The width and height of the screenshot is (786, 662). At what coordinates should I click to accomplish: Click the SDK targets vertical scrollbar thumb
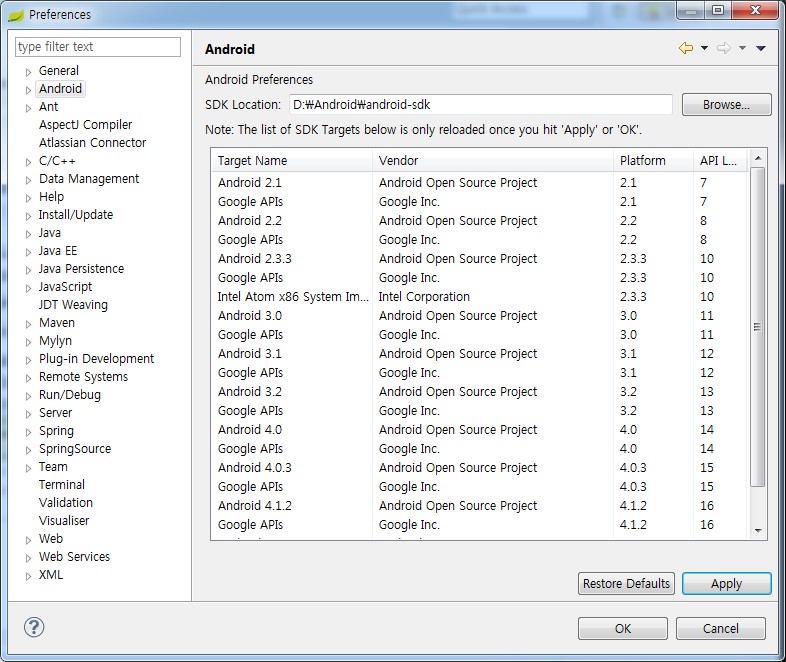pos(757,327)
